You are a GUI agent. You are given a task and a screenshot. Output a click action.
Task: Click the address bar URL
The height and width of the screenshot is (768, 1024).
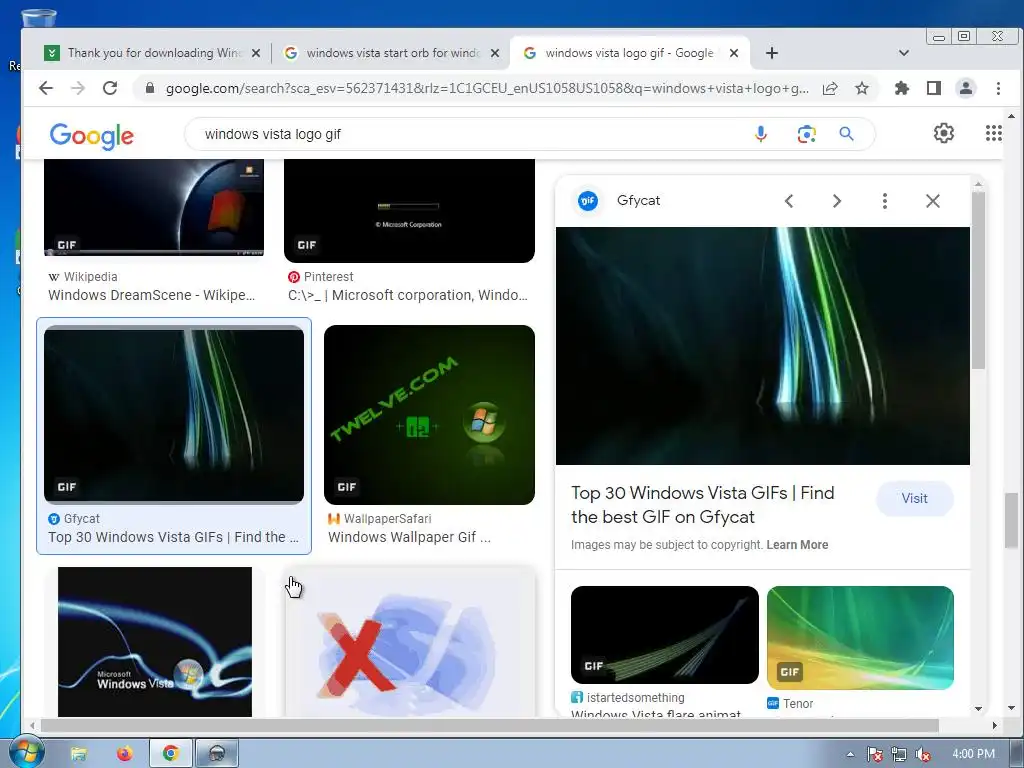[487, 88]
